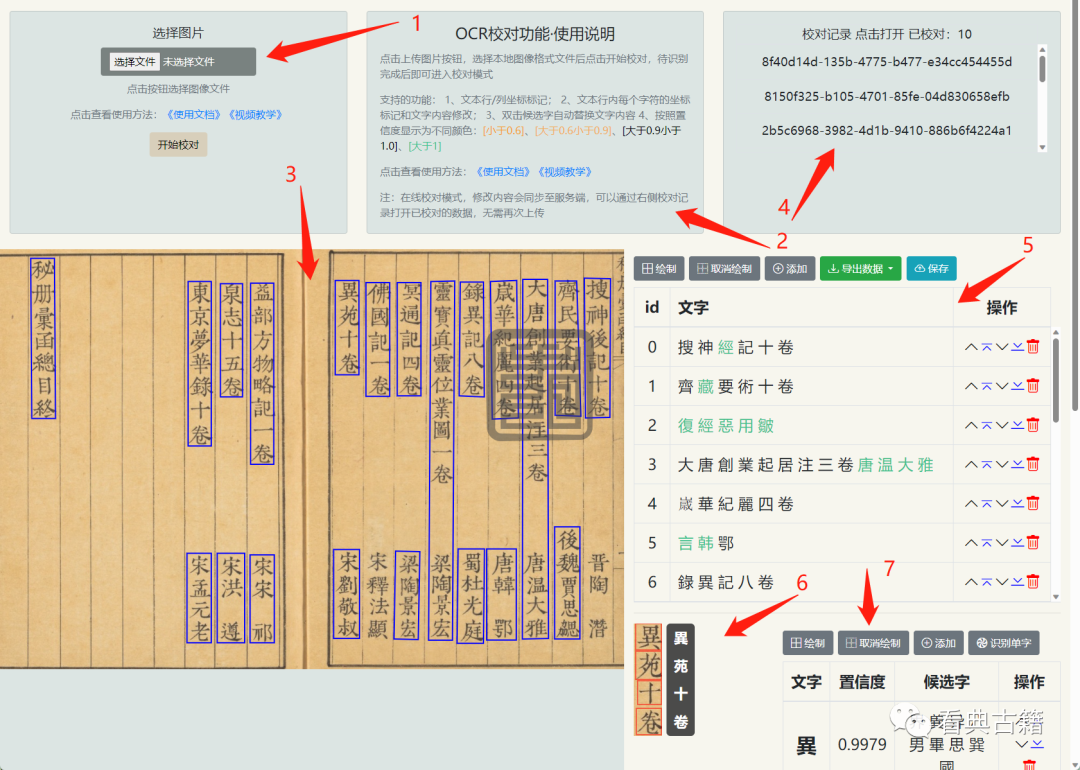Click the 识别单字 recognize character button

[x=1005, y=643]
